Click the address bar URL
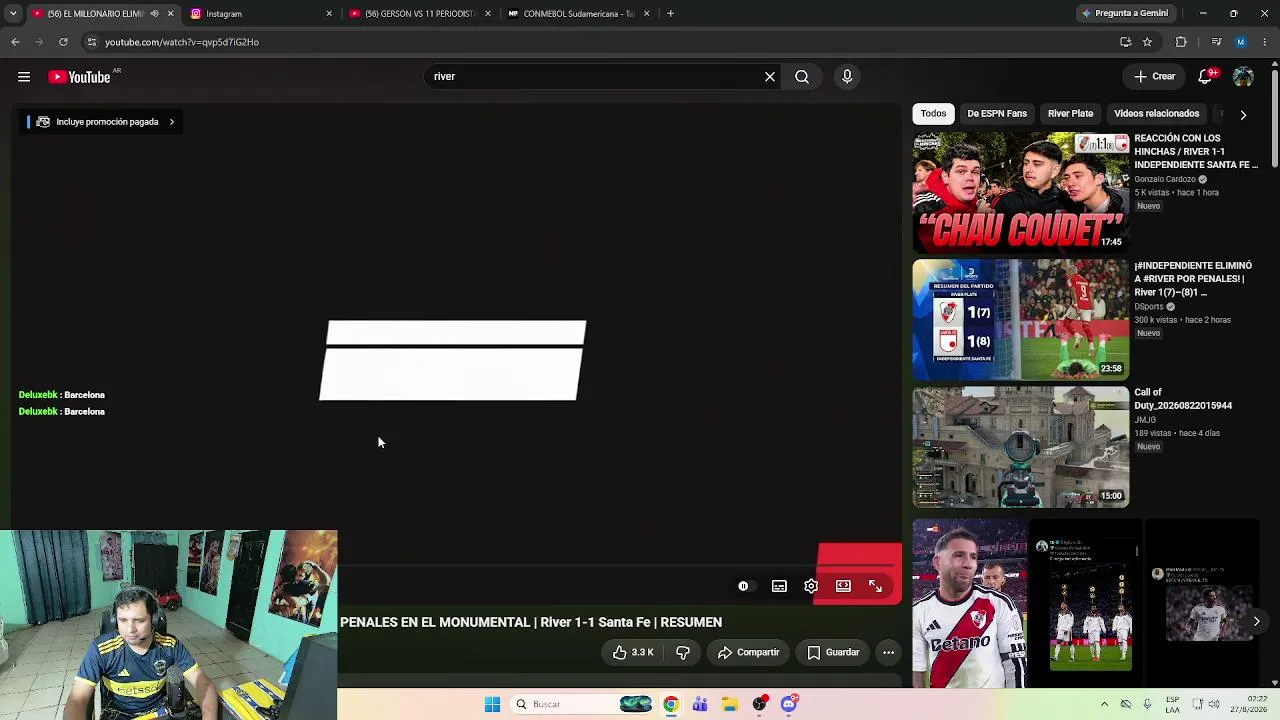 click(x=182, y=42)
